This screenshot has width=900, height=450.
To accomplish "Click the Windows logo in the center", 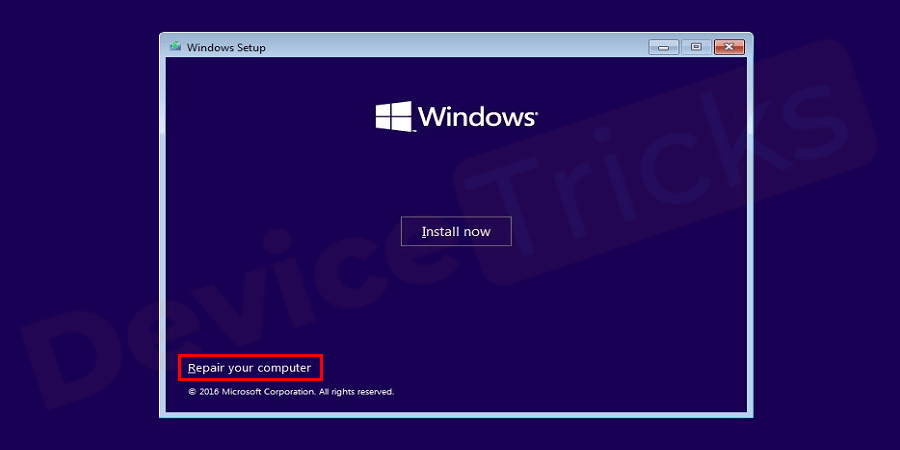I will point(456,117).
